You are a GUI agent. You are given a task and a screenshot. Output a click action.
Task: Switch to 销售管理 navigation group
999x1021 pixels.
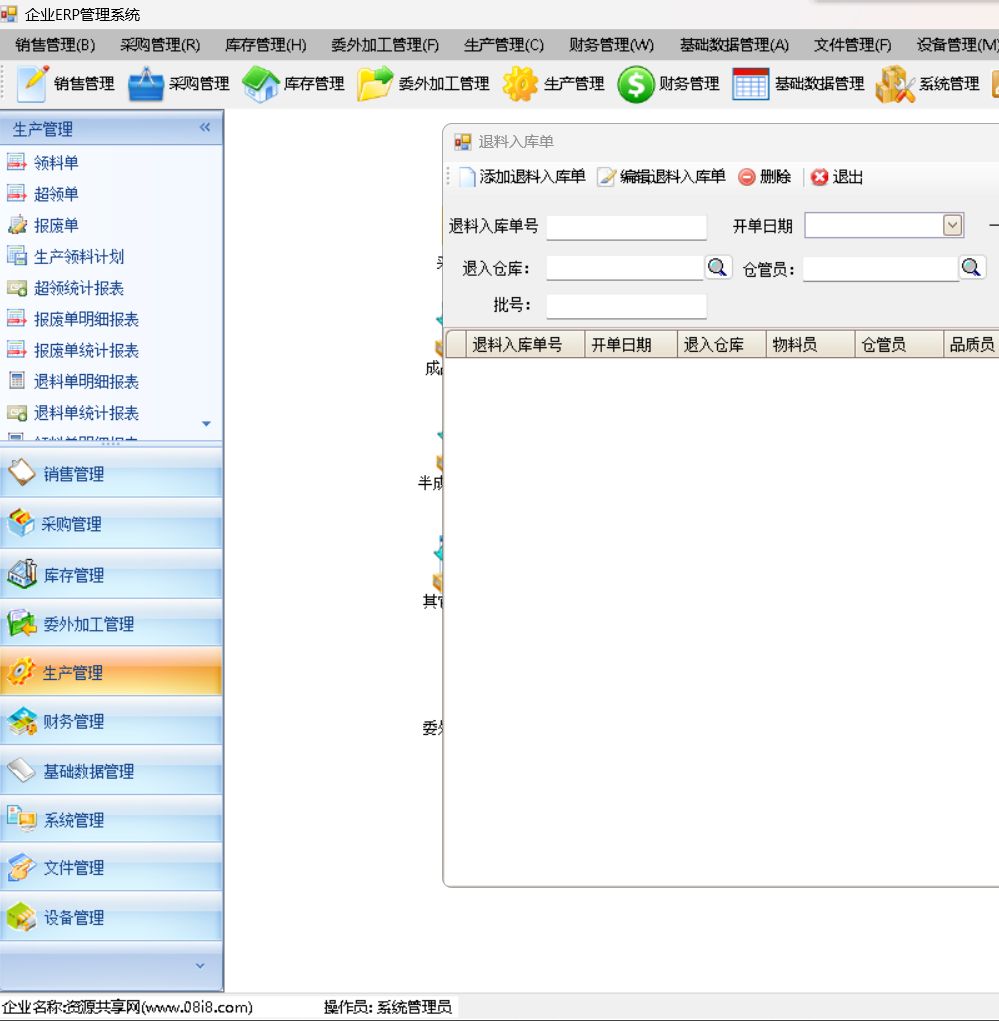tap(111, 473)
